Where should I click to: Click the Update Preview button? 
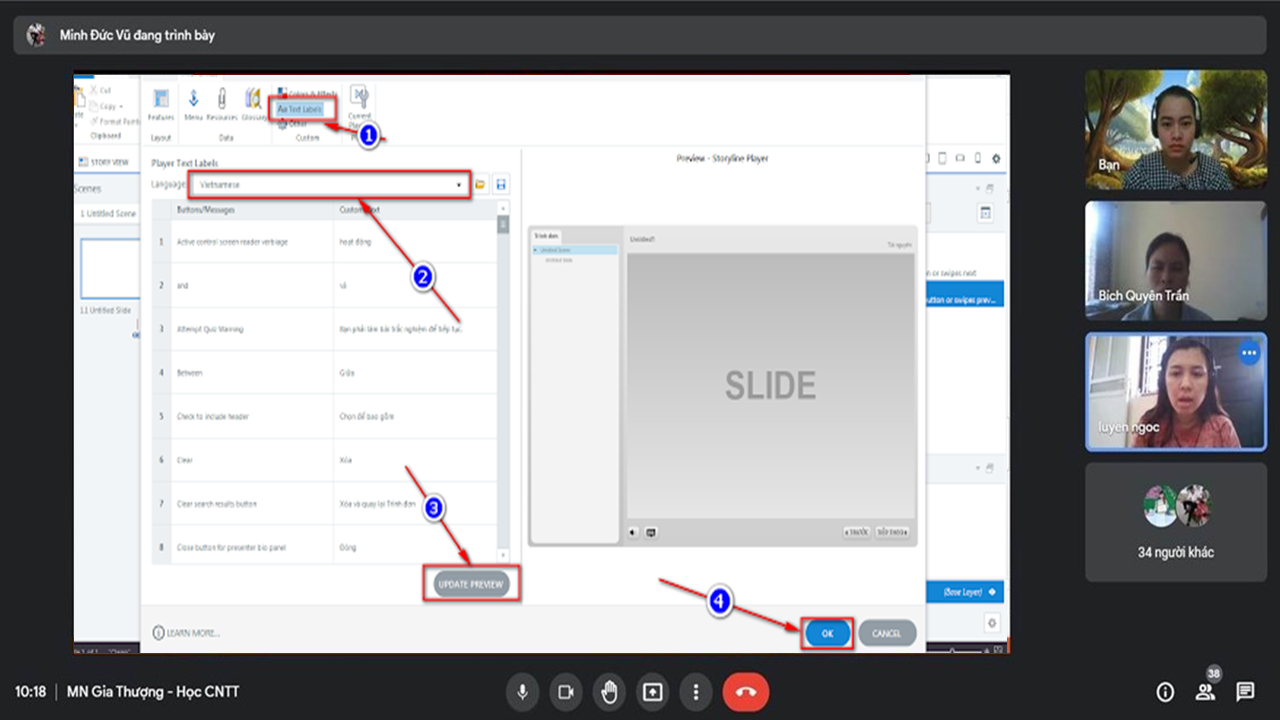click(472, 584)
